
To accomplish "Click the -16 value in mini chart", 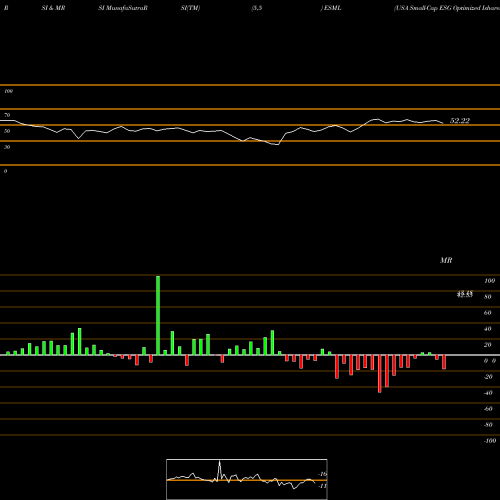I will click(x=322, y=474).
